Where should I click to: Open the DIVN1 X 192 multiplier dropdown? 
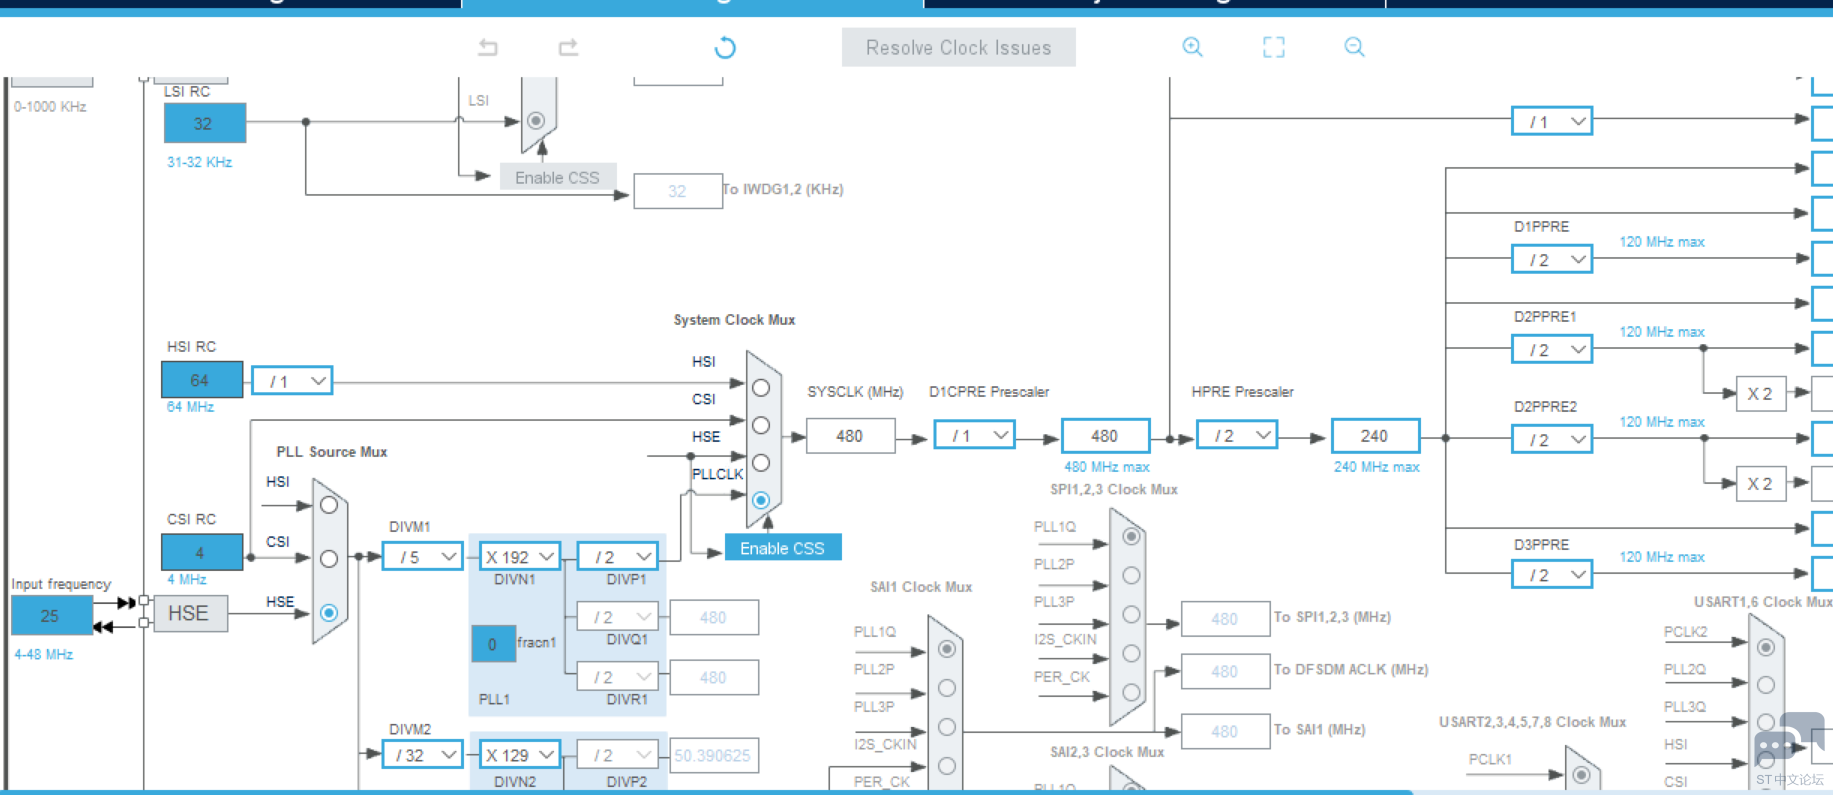[x=520, y=557]
